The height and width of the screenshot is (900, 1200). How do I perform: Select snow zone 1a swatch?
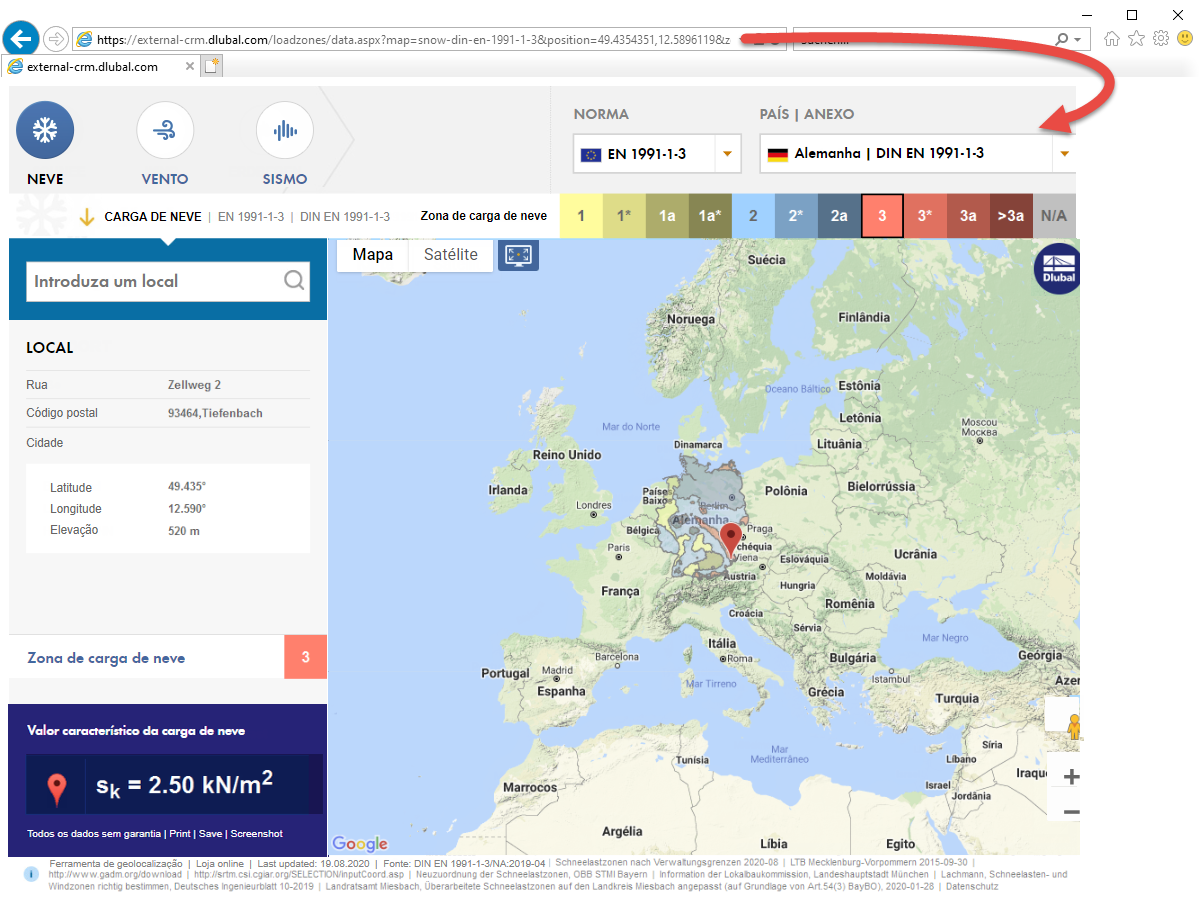point(667,216)
